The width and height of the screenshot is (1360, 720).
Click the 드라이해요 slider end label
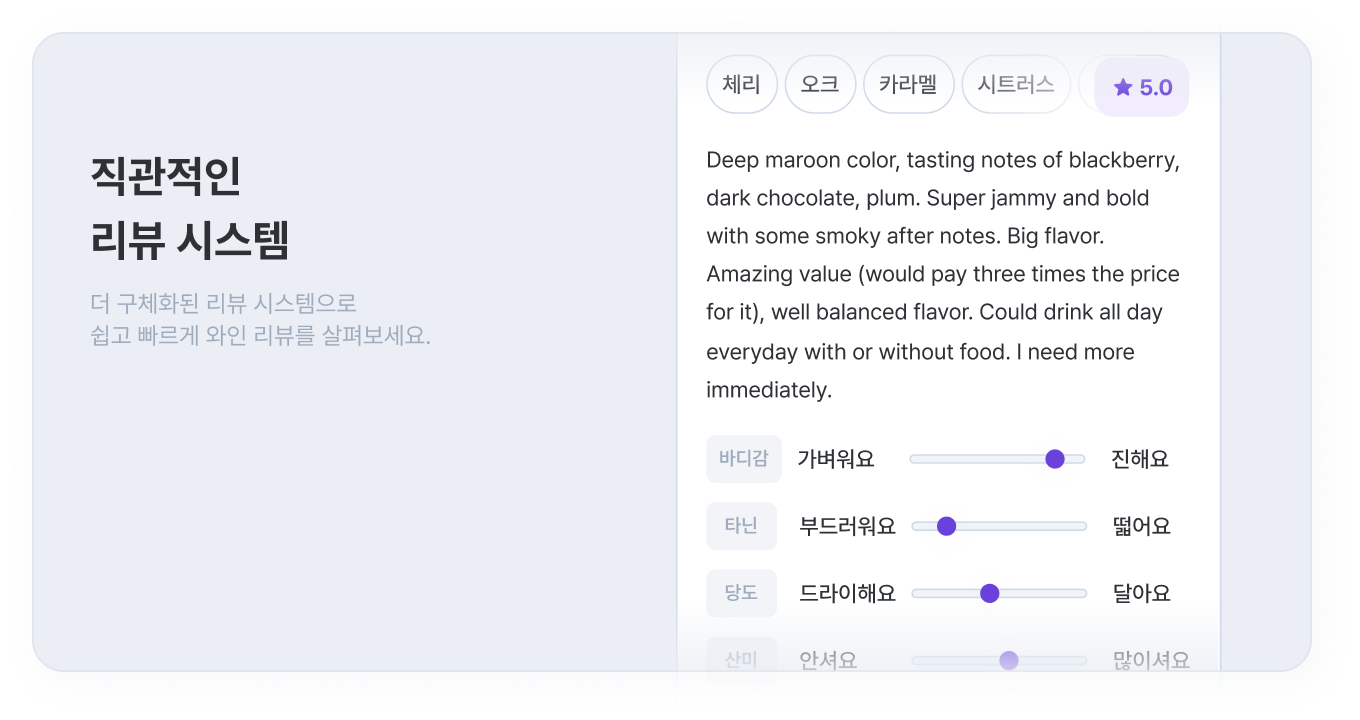[847, 593]
